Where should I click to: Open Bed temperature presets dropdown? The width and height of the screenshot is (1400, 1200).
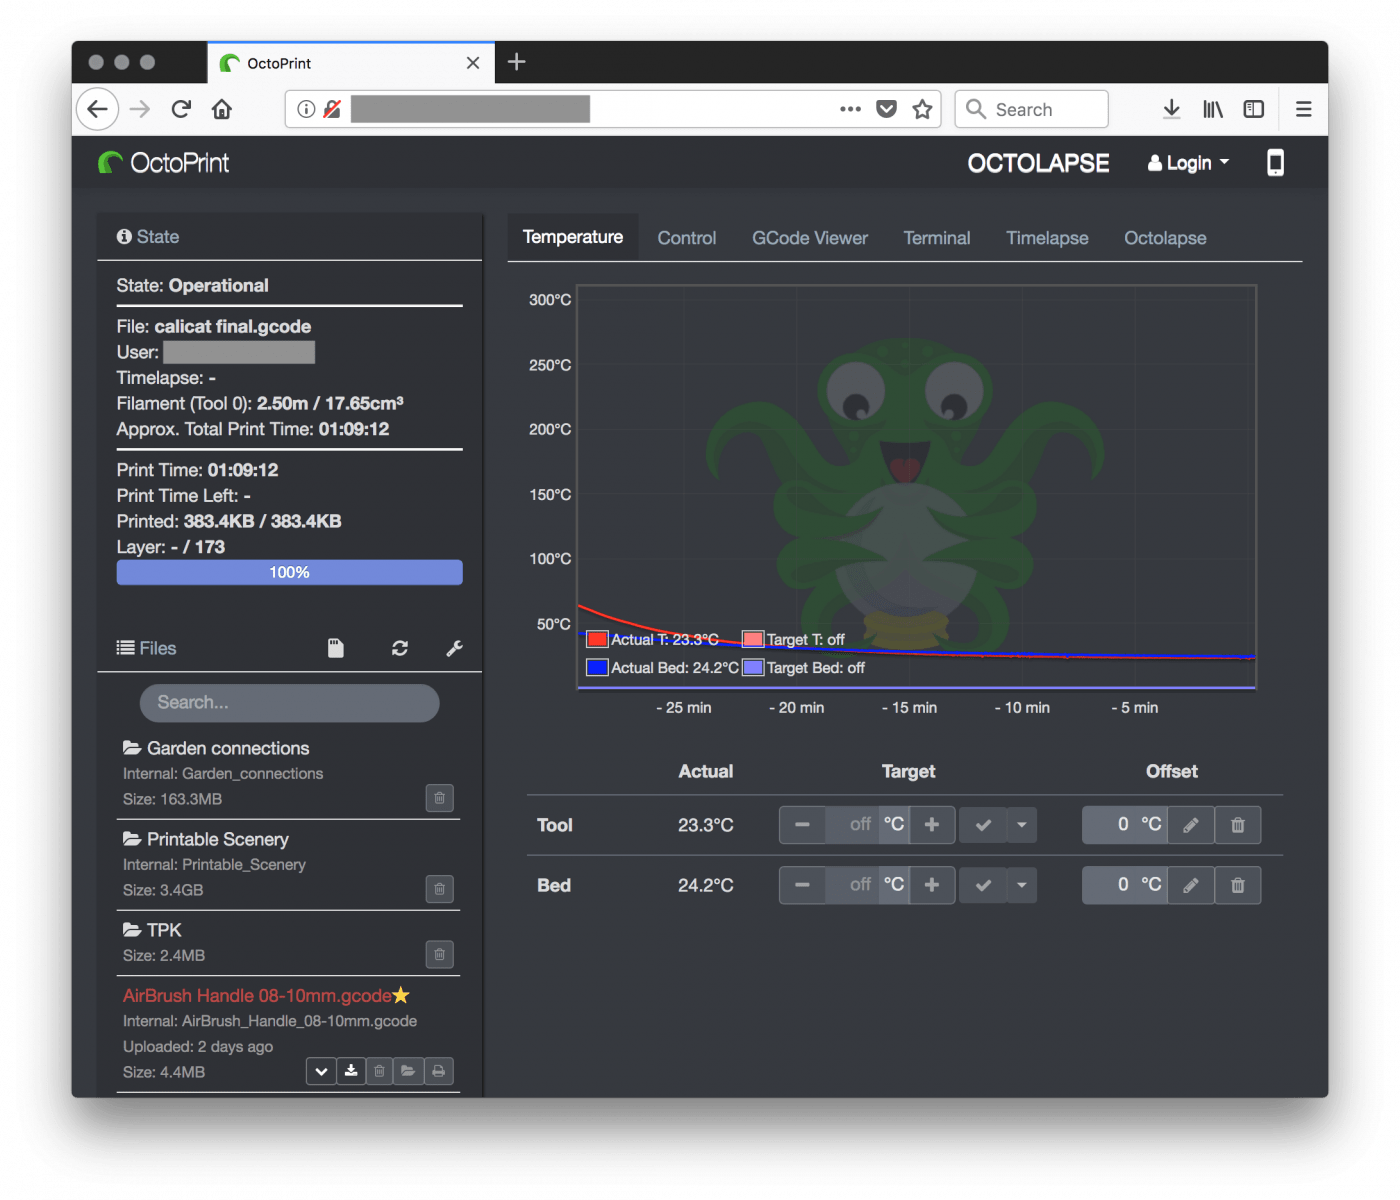pos(1022,885)
